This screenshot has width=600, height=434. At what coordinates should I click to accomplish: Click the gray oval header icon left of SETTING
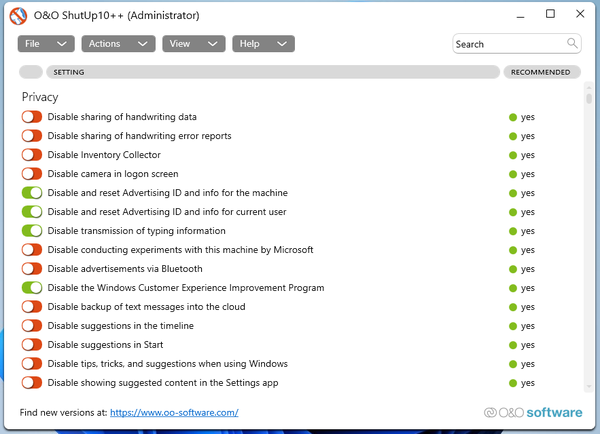tap(30, 72)
